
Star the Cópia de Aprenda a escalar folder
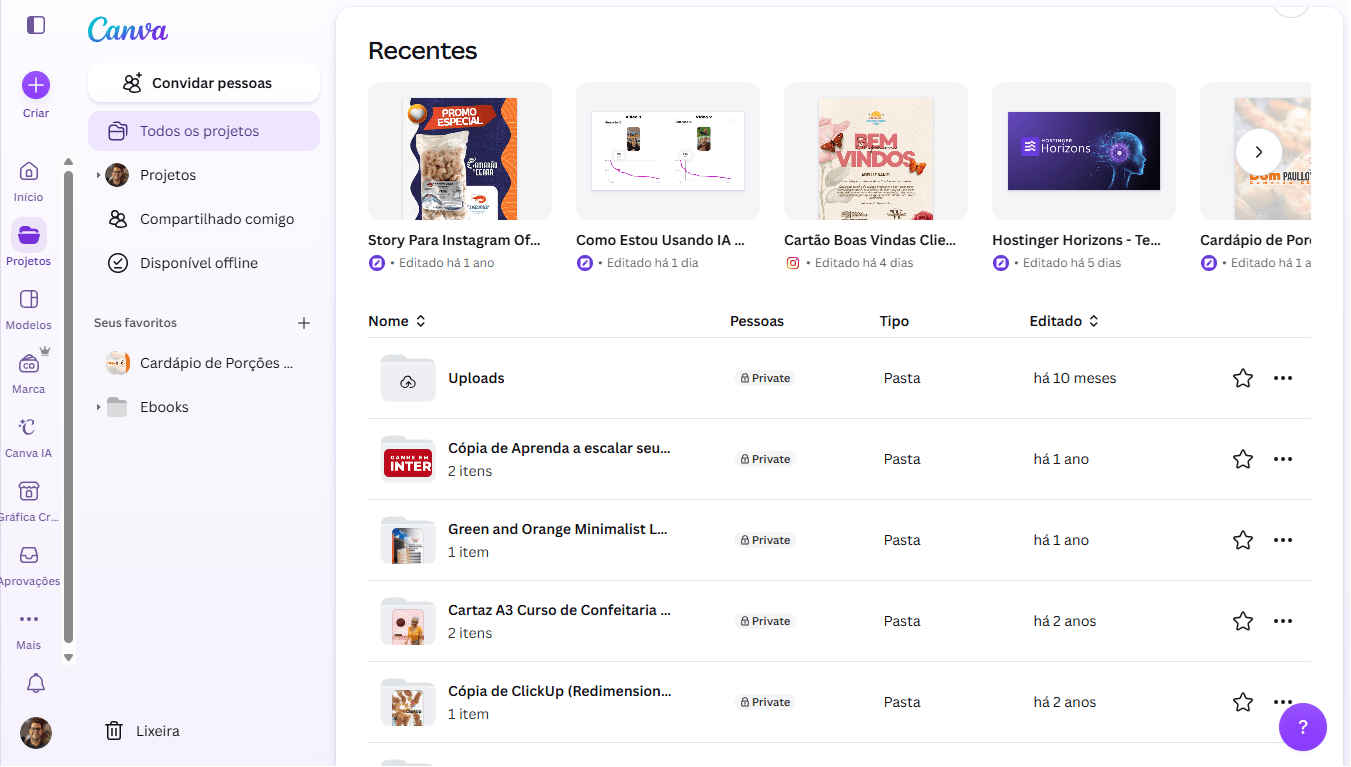tap(1243, 459)
